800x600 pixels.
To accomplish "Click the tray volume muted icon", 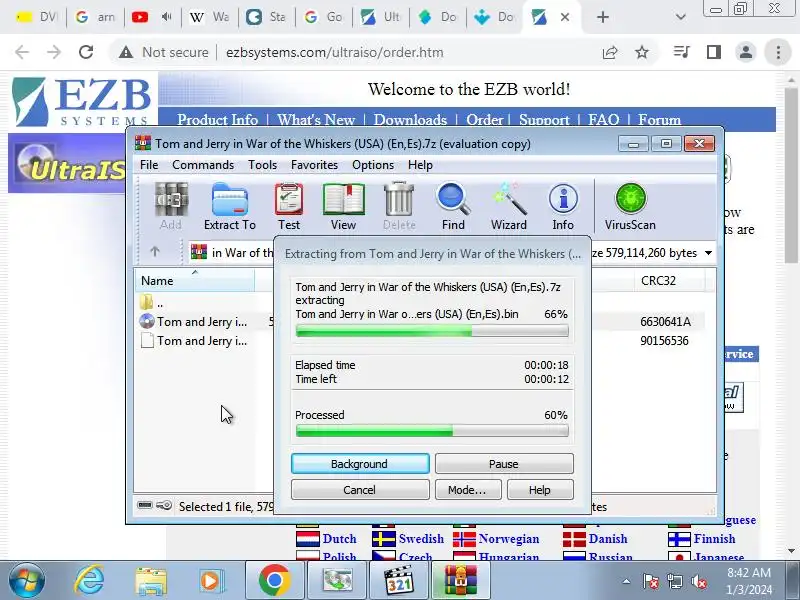I will (x=699, y=581).
